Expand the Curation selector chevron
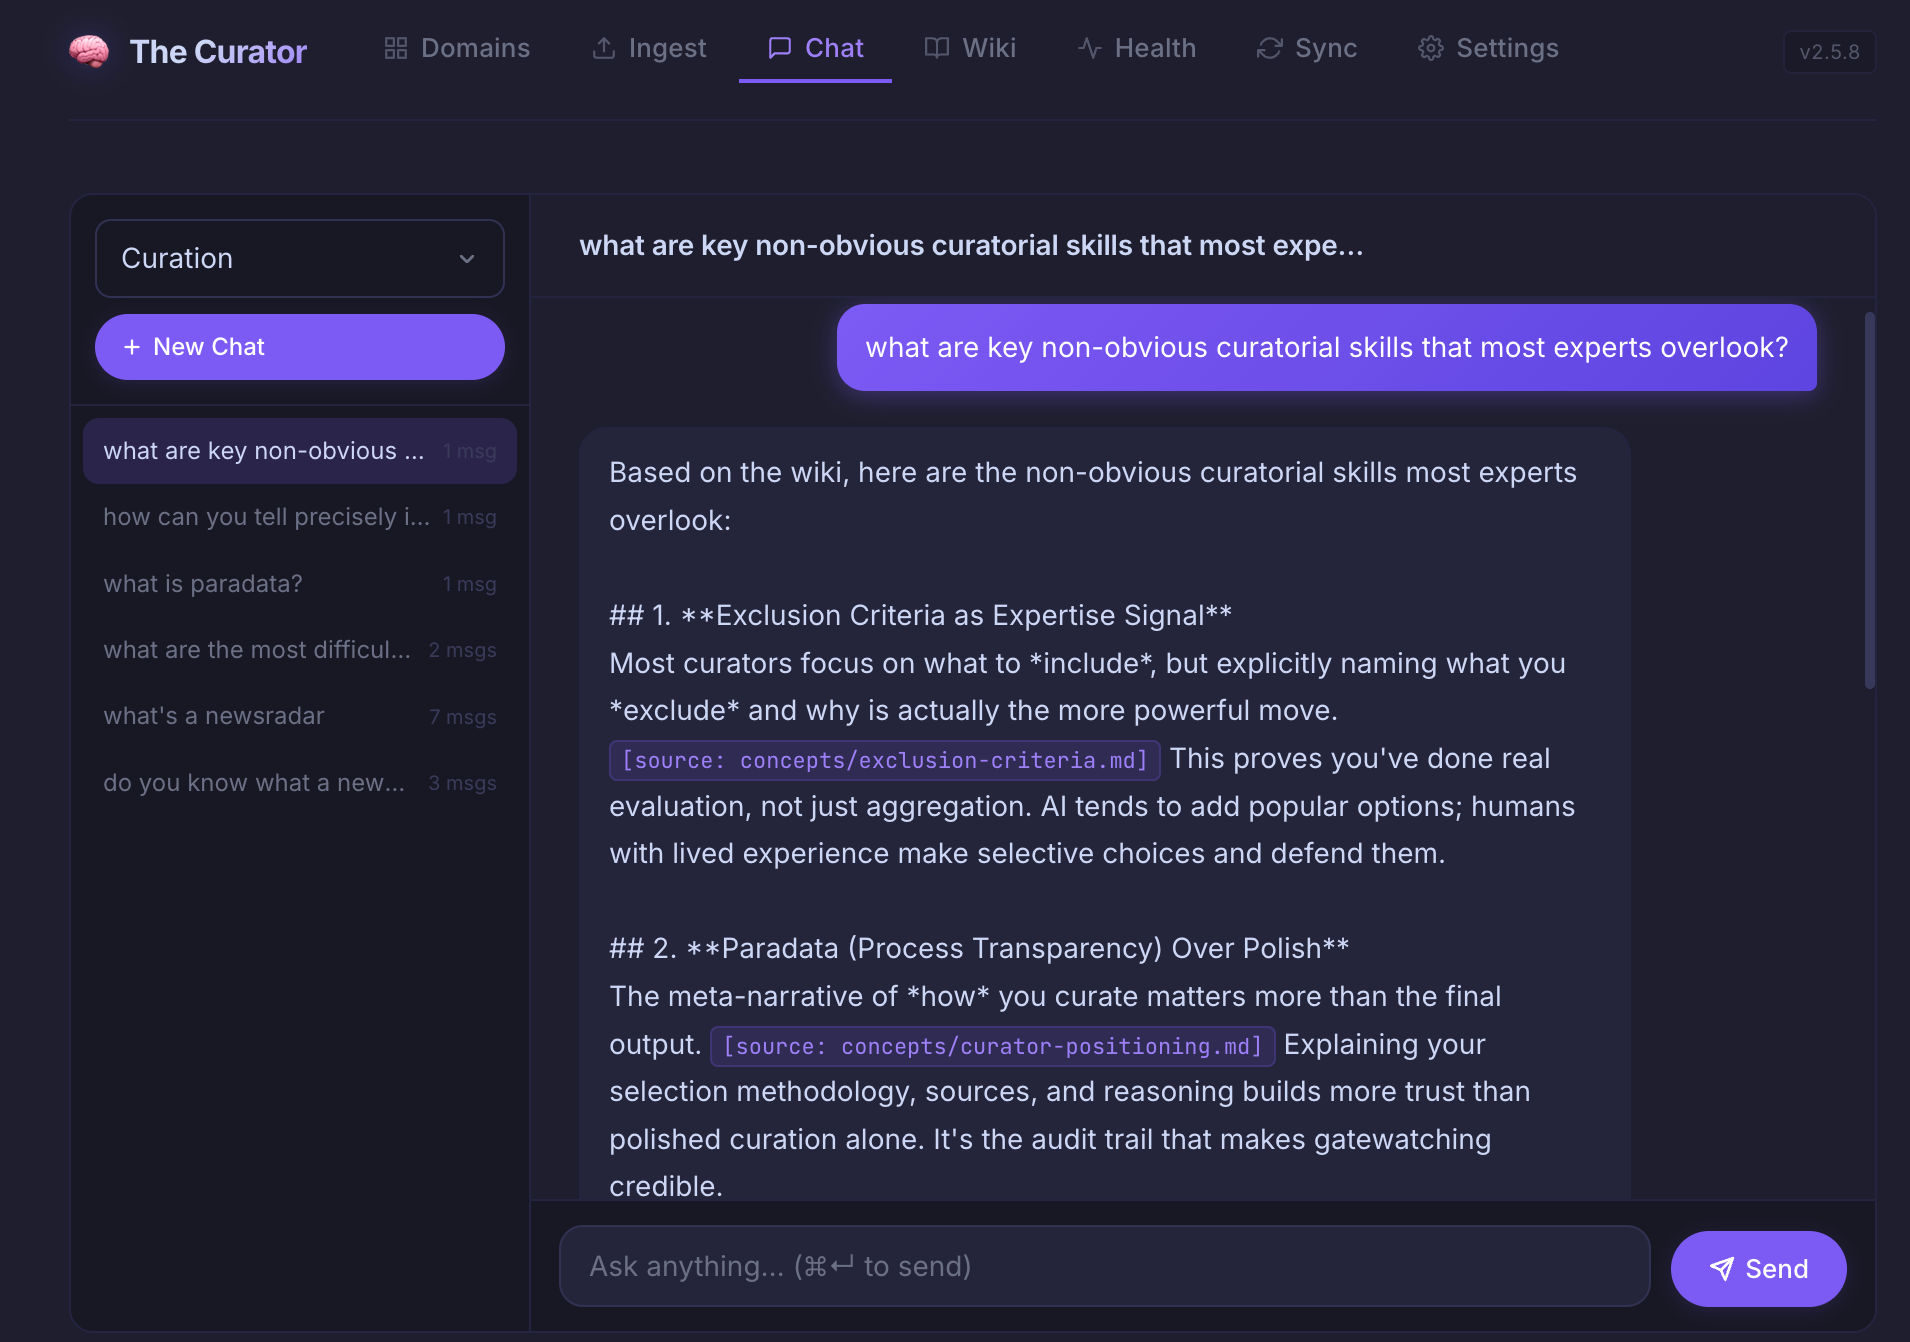Image resolution: width=1910 pixels, height=1342 pixels. 467,259
